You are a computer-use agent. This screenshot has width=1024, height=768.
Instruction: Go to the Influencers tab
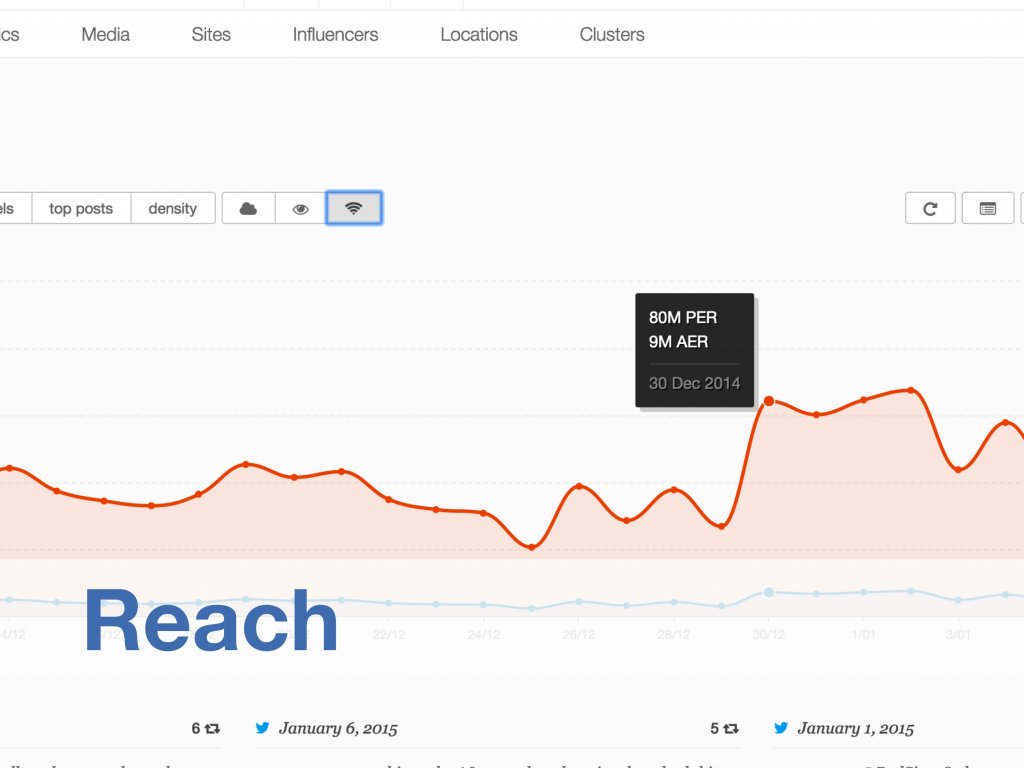point(335,34)
